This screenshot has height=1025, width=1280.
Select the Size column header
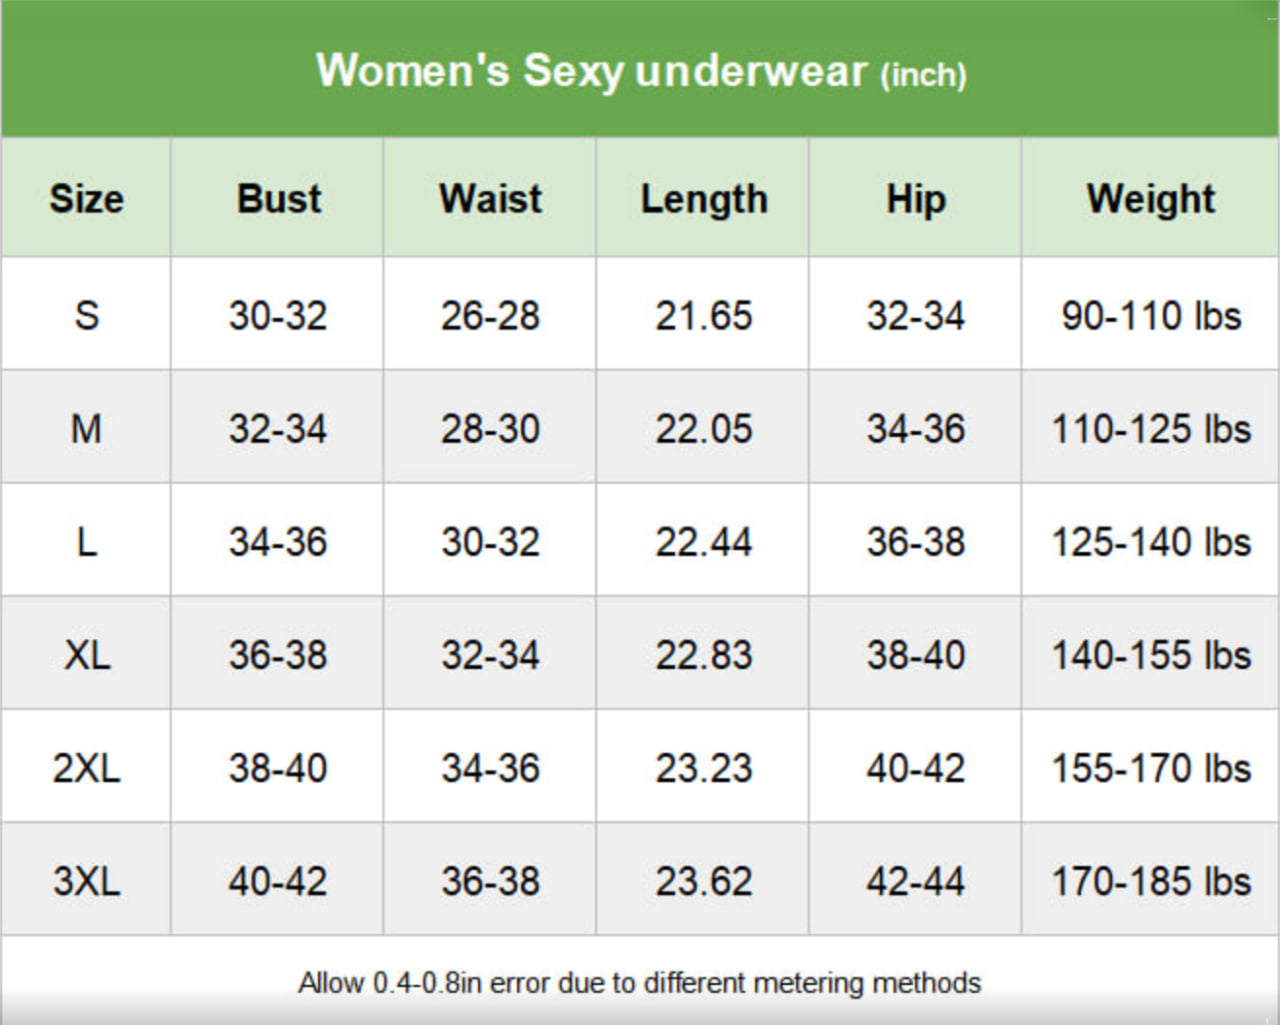86,198
